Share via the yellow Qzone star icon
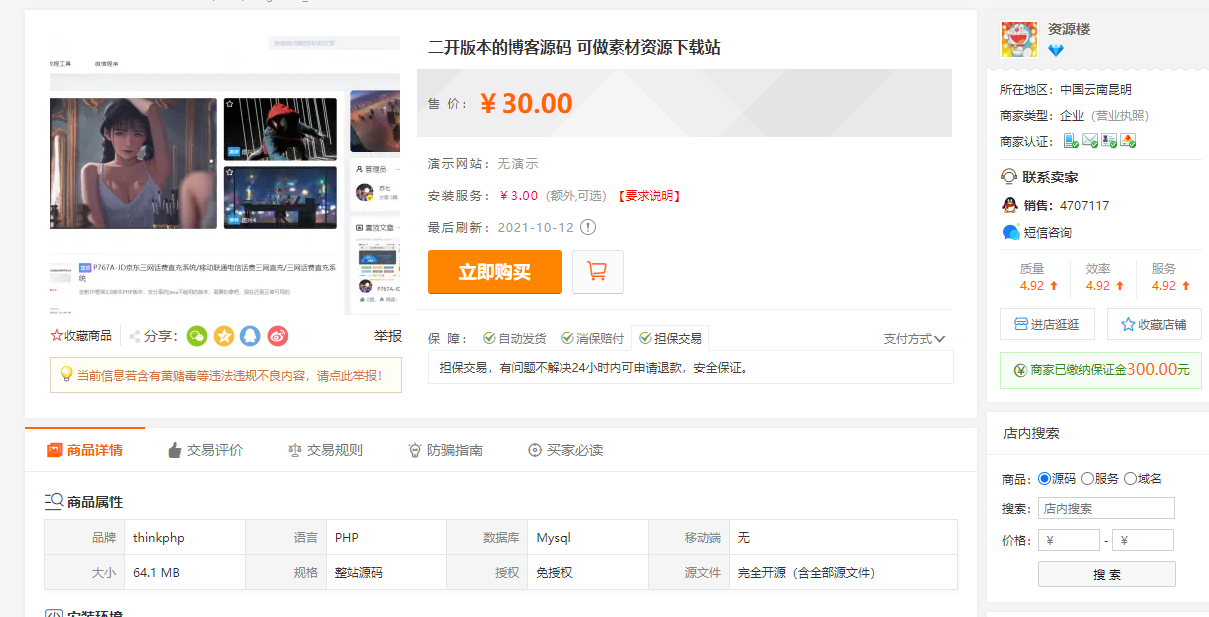 click(224, 336)
